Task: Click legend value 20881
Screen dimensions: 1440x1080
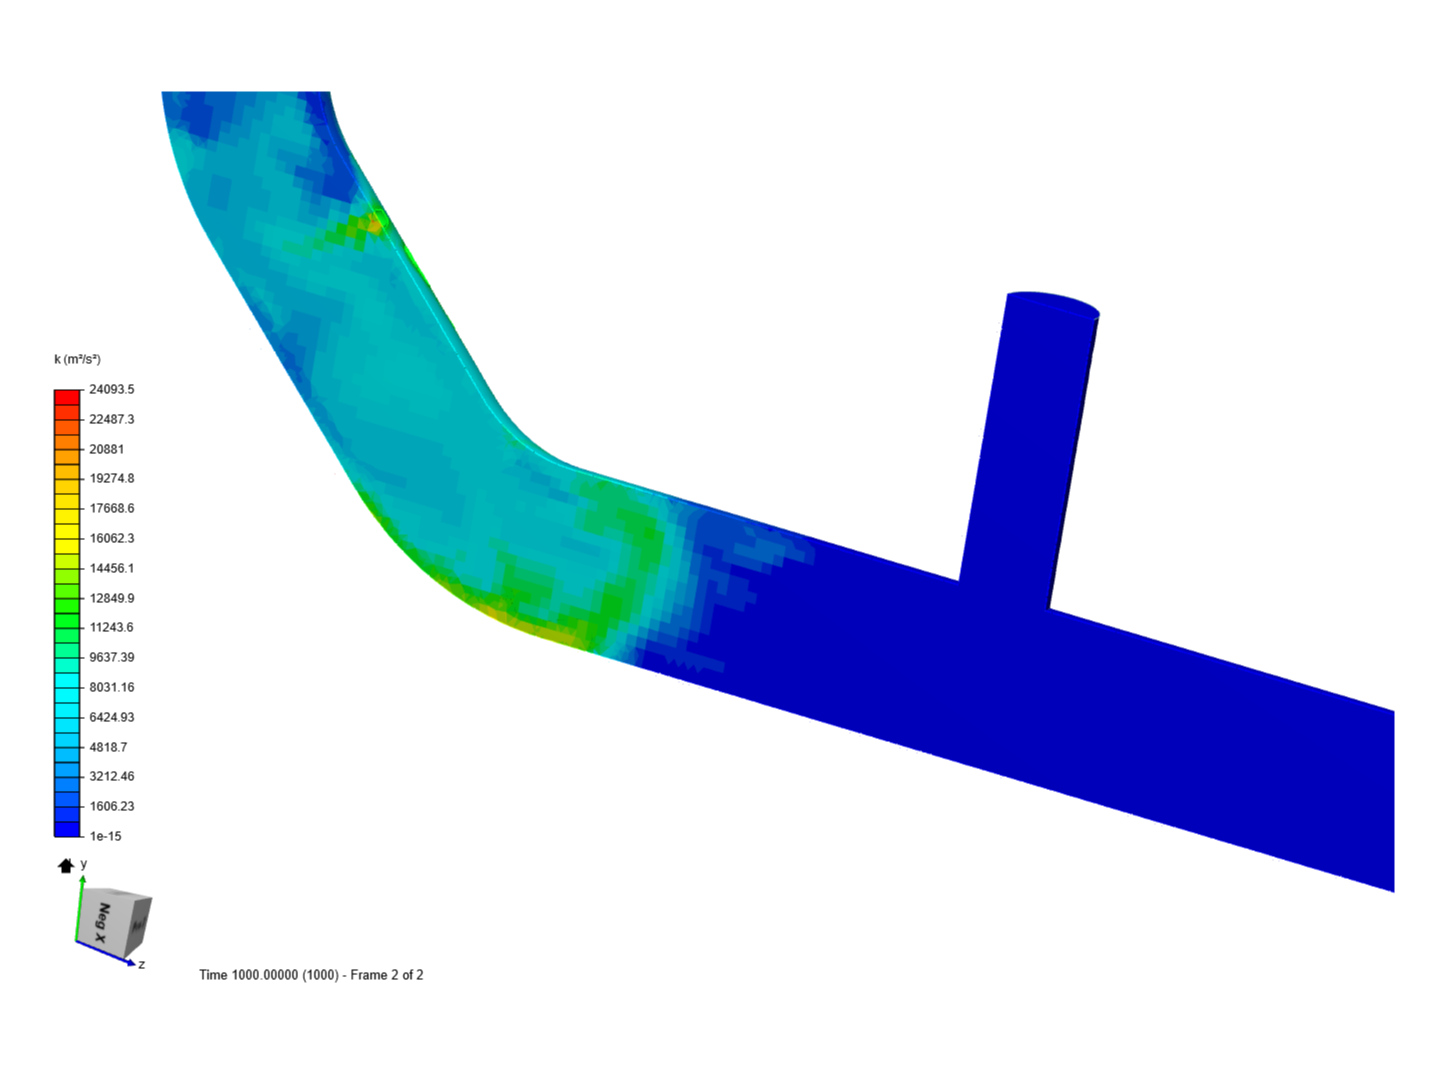Action: point(106,449)
